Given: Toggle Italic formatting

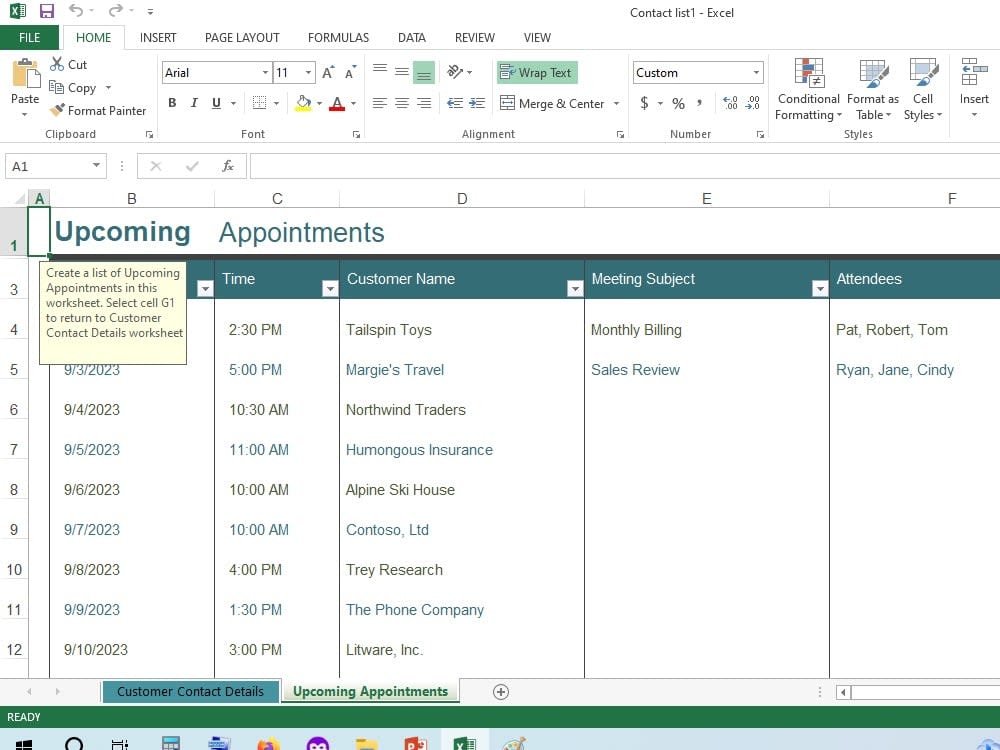Looking at the screenshot, I should 194,103.
